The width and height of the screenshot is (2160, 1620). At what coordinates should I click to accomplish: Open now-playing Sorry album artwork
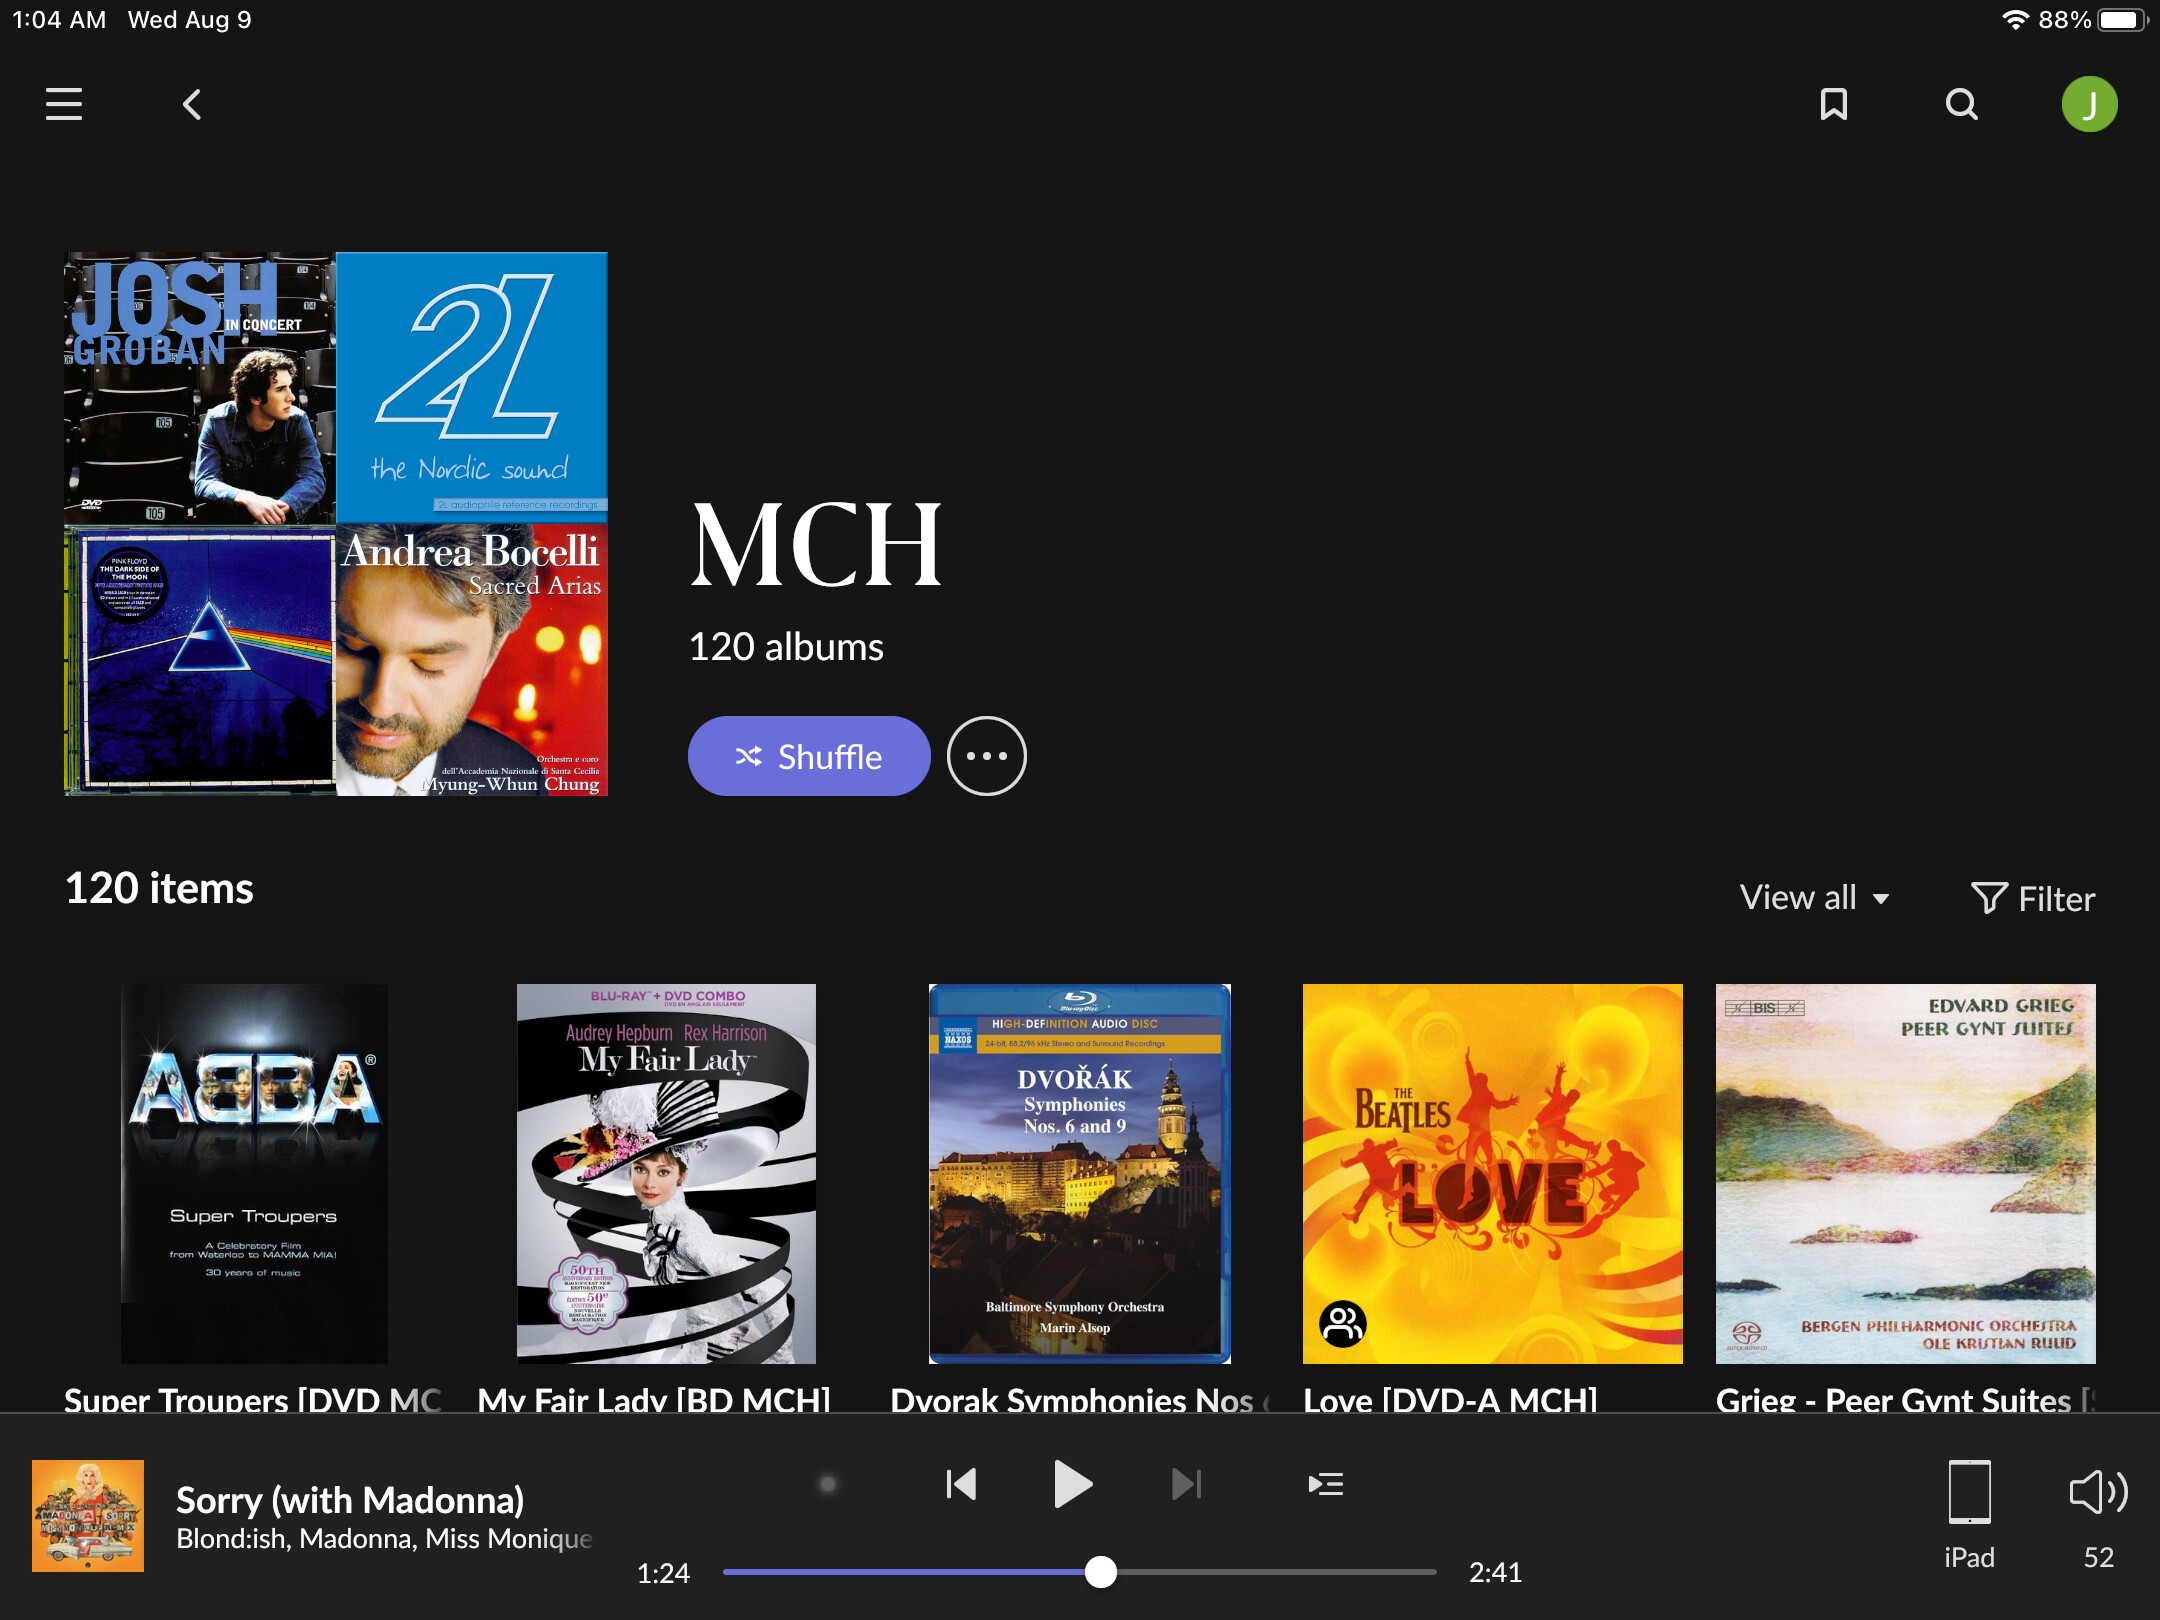pos(88,1515)
